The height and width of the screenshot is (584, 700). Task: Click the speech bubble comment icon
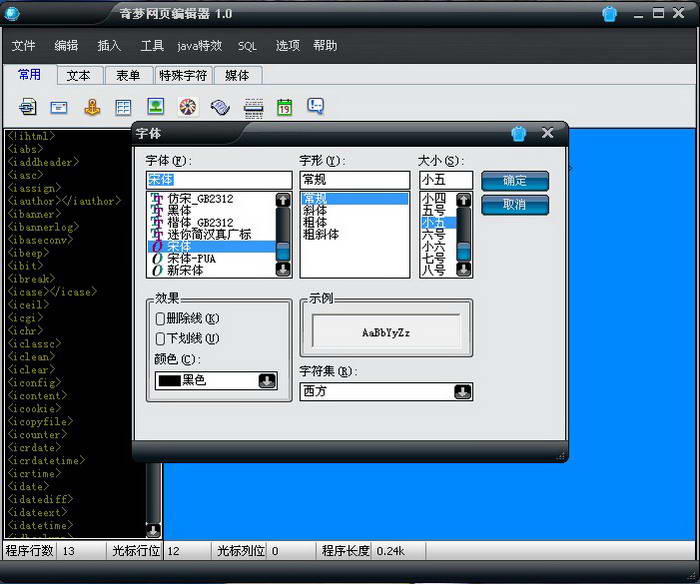coord(316,106)
